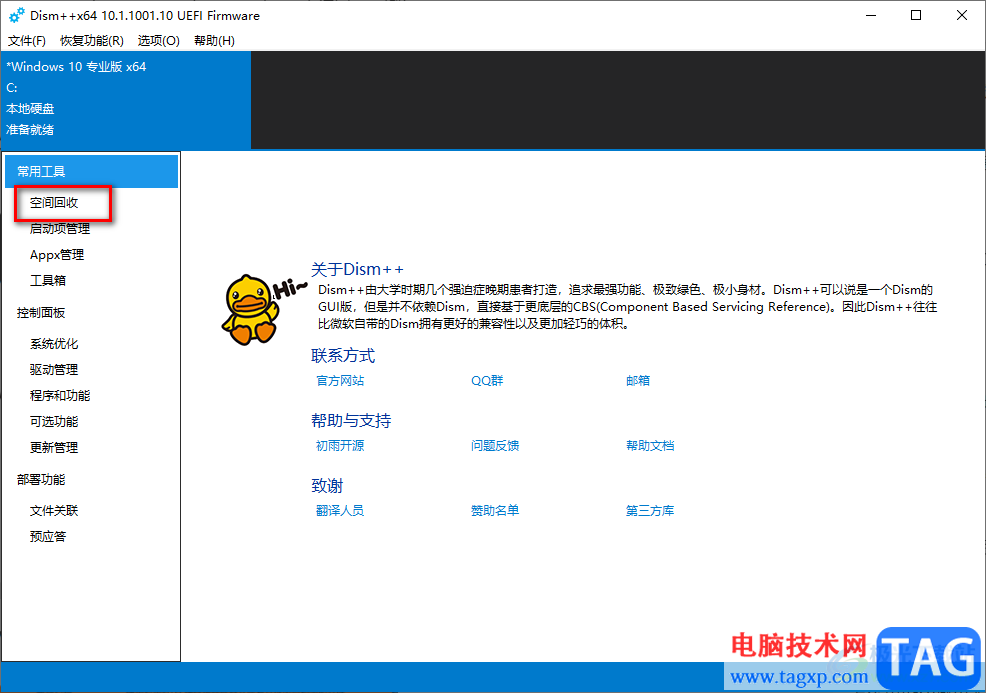
Task: Minimize the Dism++ window
Action: 871,15
